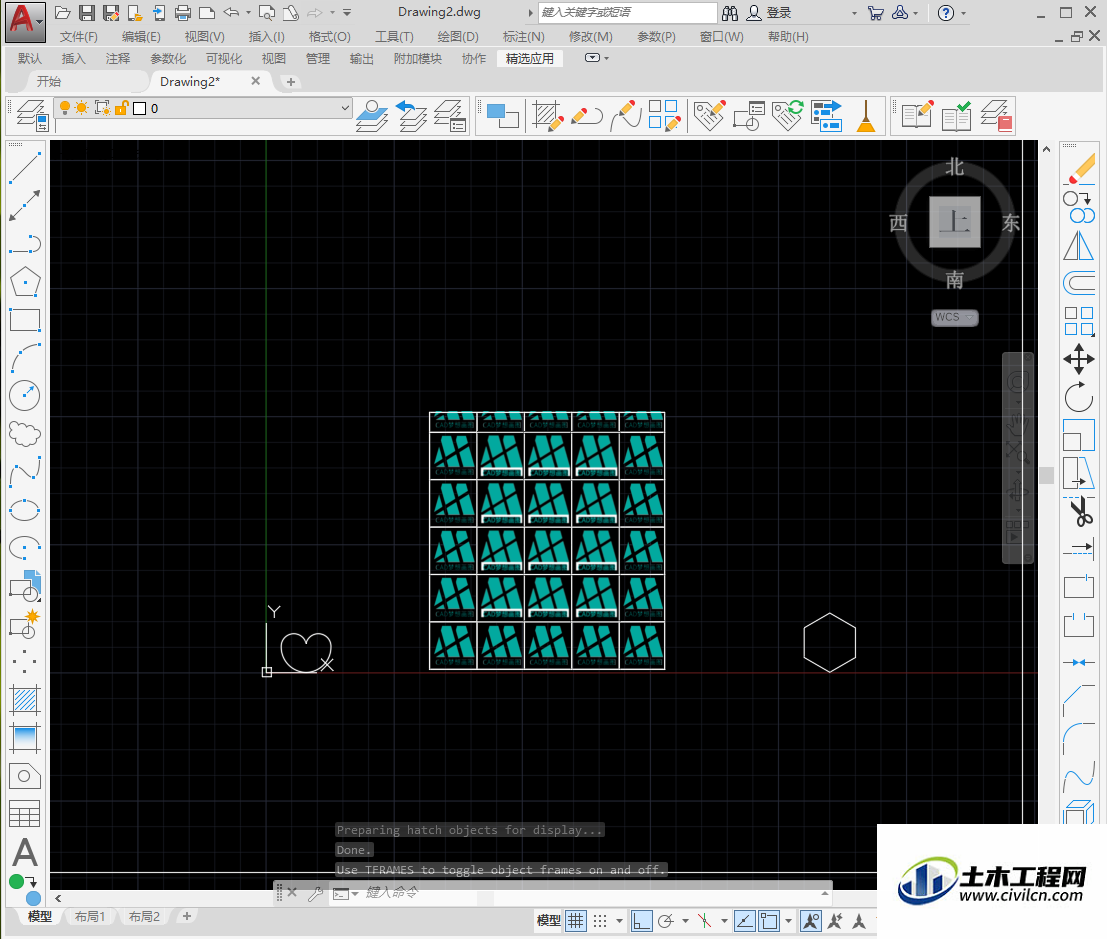
Task: Click the hexagon shape in drawing area
Action: pos(830,642)
